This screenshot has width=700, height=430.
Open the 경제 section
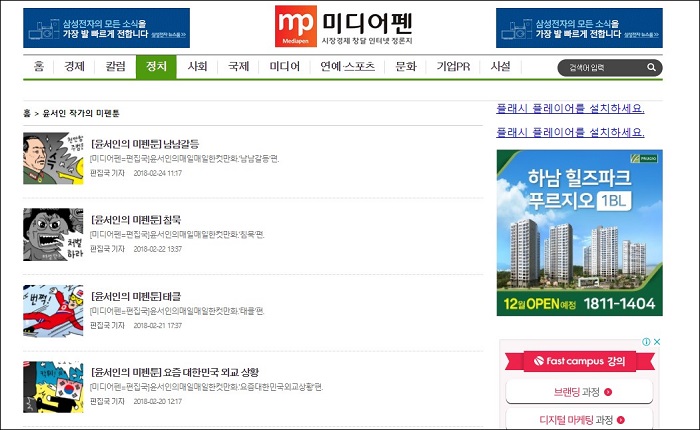[74, 67]
